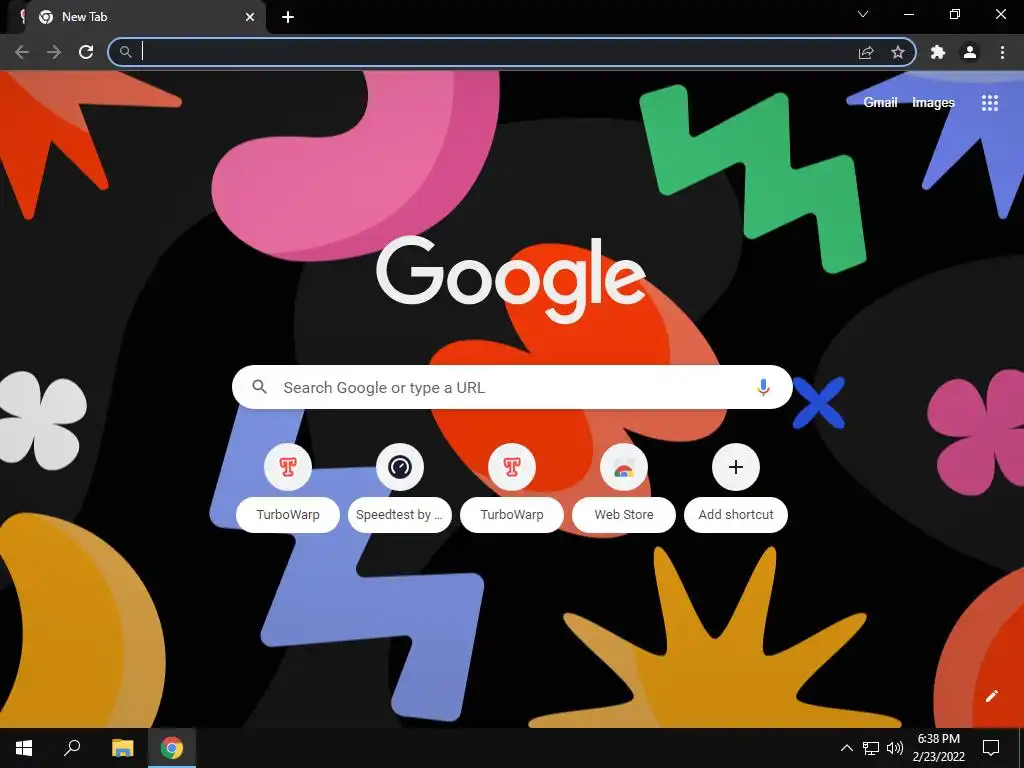Click the magnifier in Google search box
This screenshot has width=1024, height=768.
259,387
